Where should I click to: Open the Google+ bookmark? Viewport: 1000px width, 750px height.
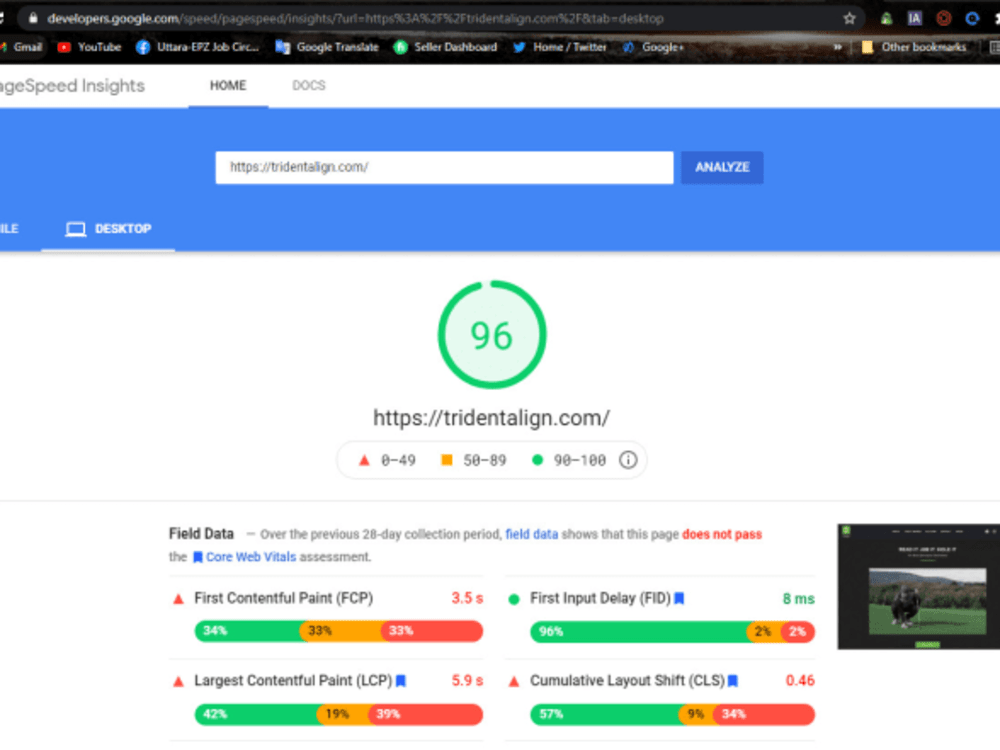pos(653,47)
